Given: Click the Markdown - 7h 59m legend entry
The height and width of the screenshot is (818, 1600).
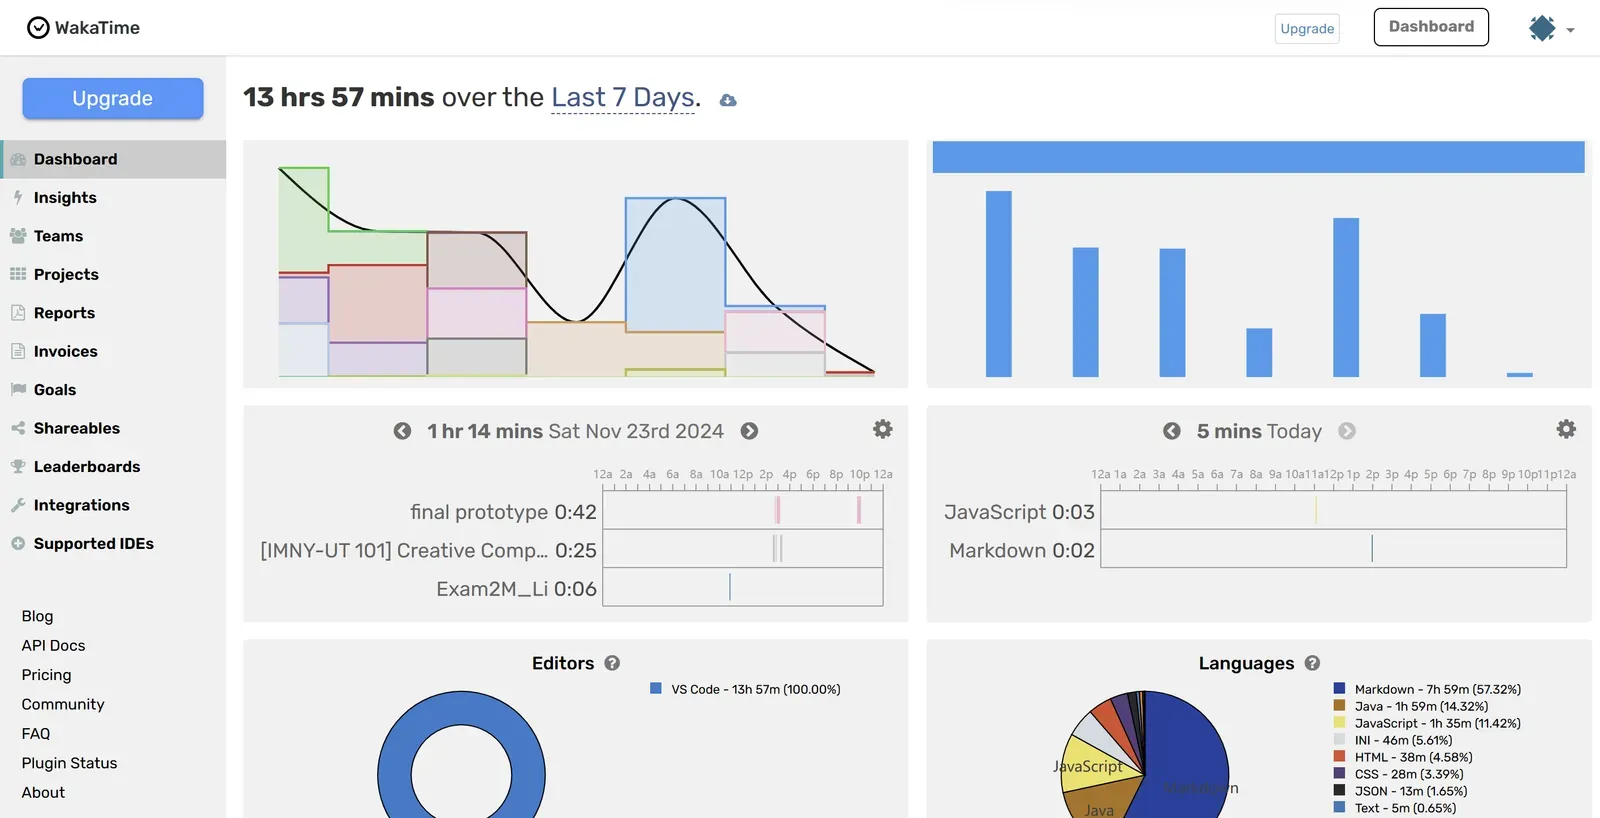Looking at the screenshot, I should point(1437,689).
